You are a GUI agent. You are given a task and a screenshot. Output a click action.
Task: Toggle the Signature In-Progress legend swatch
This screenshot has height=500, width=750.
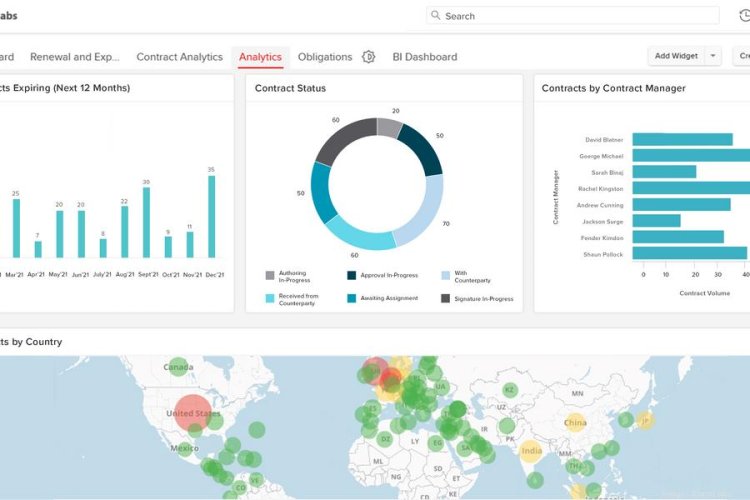(445, 298)
